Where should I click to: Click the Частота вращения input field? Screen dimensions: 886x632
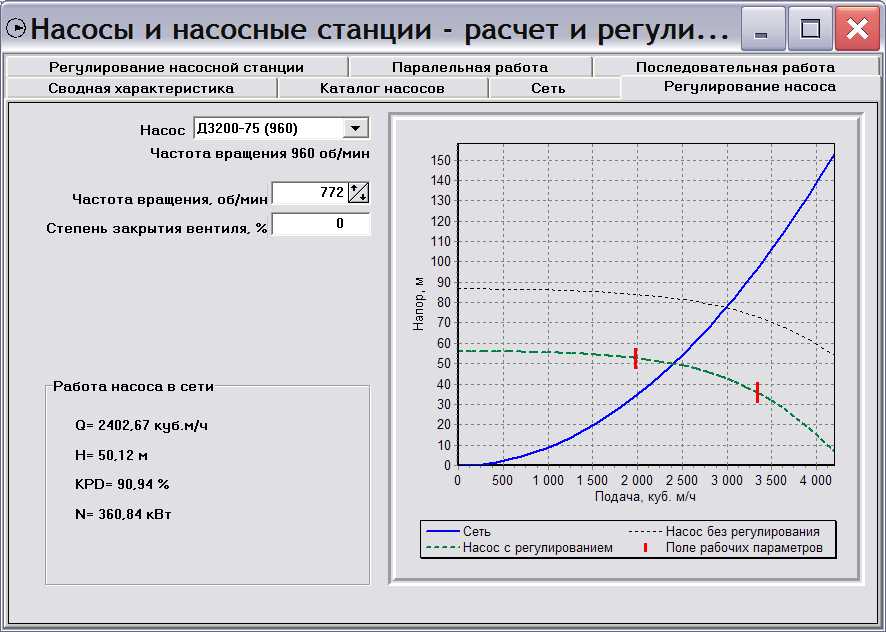point(310,193)
